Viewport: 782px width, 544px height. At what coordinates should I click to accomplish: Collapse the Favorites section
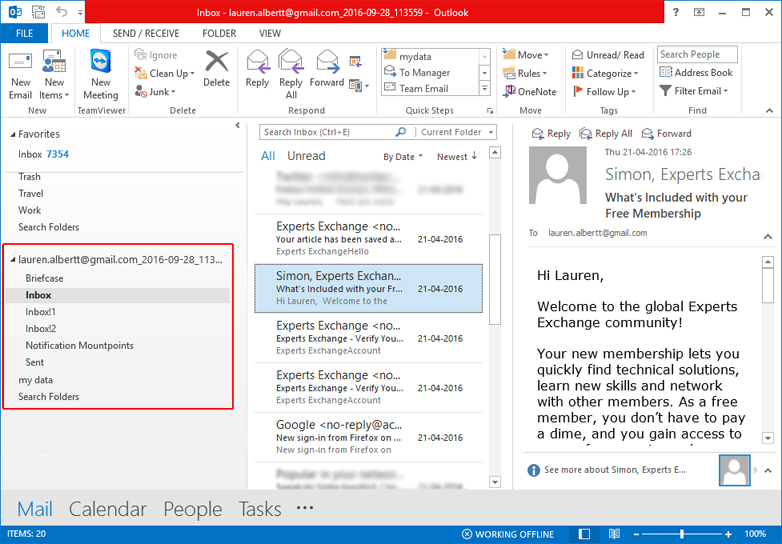[x=13, y=135]
